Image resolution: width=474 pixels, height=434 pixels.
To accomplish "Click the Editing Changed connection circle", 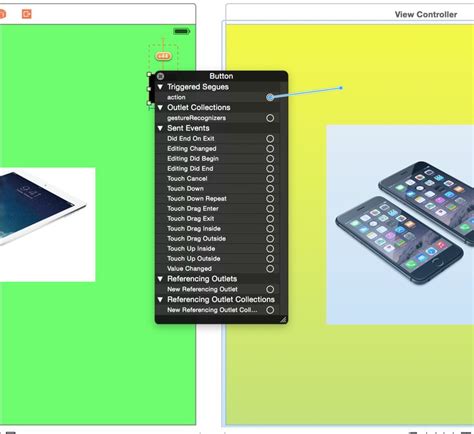I will click(270, 149).
